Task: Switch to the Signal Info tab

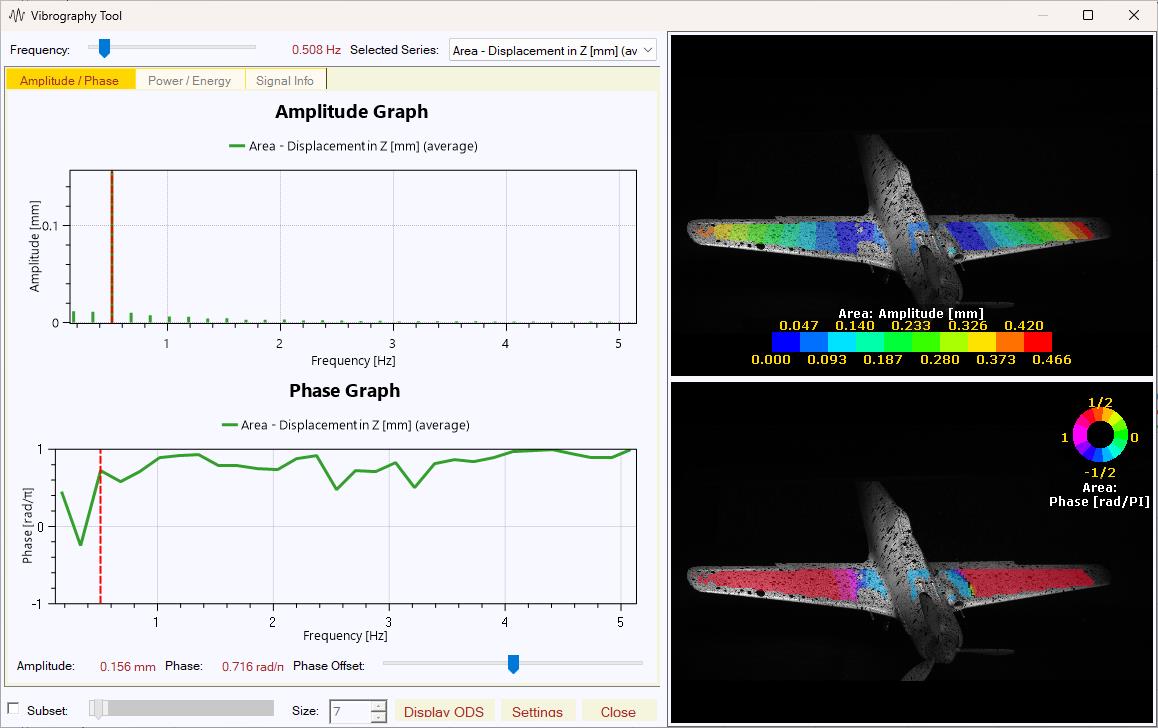Action: 284,79
